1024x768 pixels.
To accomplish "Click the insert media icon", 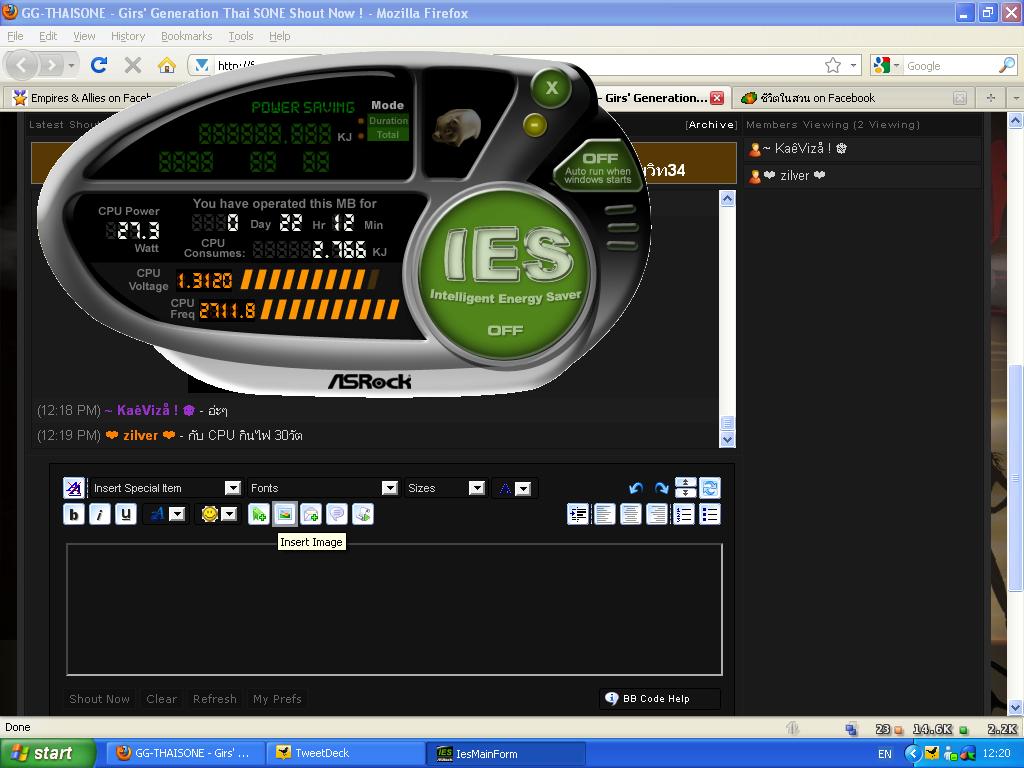I will pos(363,515).
